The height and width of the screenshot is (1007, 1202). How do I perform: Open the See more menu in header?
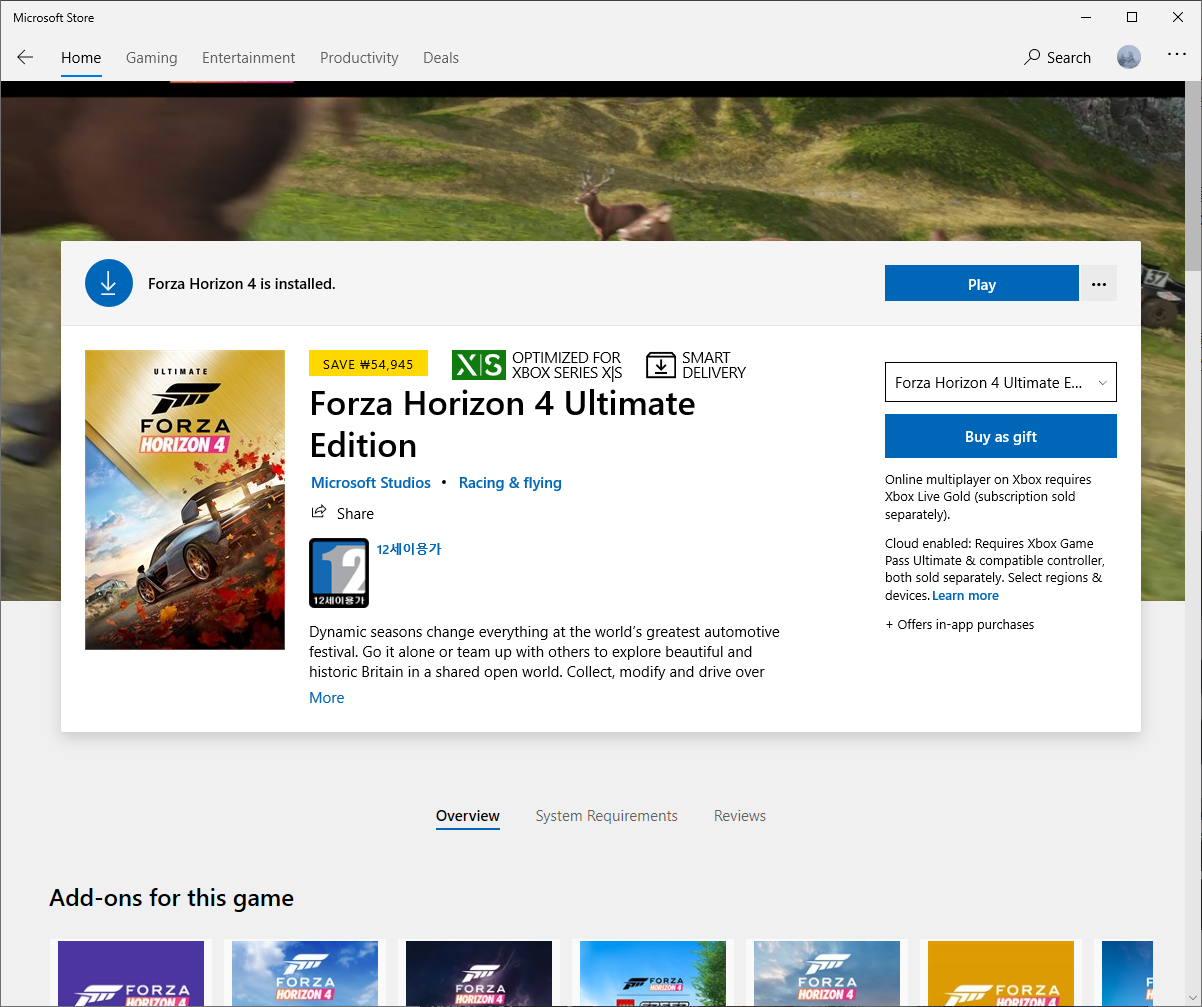point(1177,56)
